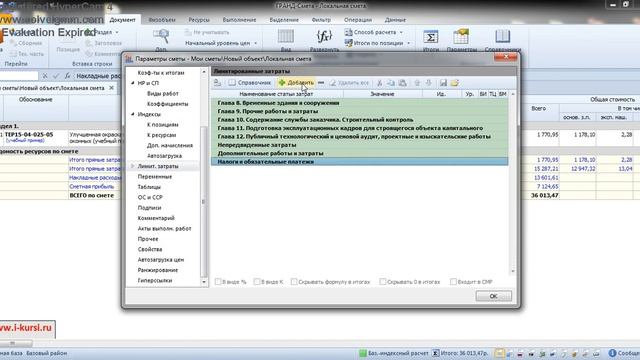The height and width of the screenshot is (360, 640).
Task: Select Подписи in the parameters tree
Action: tap(149, 208)
